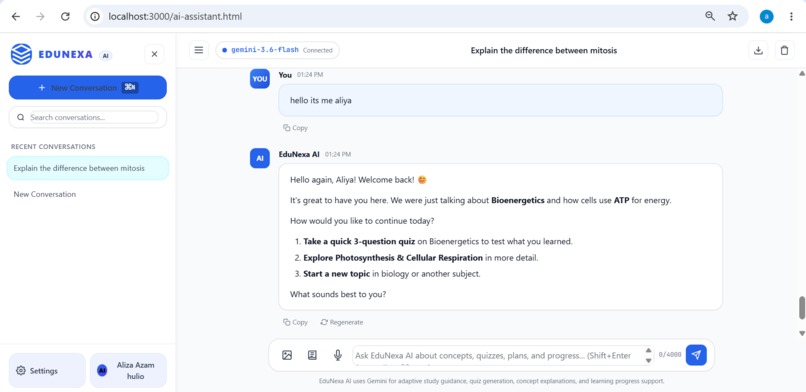Click the 'What sounds best to you?' line
The height and width of the screenshot is (392, 806).
(x=338, y=294)
